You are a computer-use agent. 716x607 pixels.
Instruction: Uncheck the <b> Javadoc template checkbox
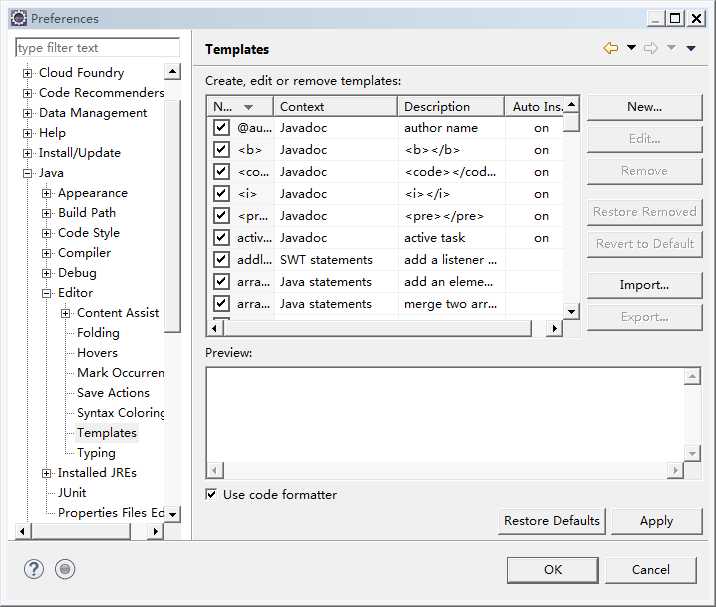(x=221, y=149)
